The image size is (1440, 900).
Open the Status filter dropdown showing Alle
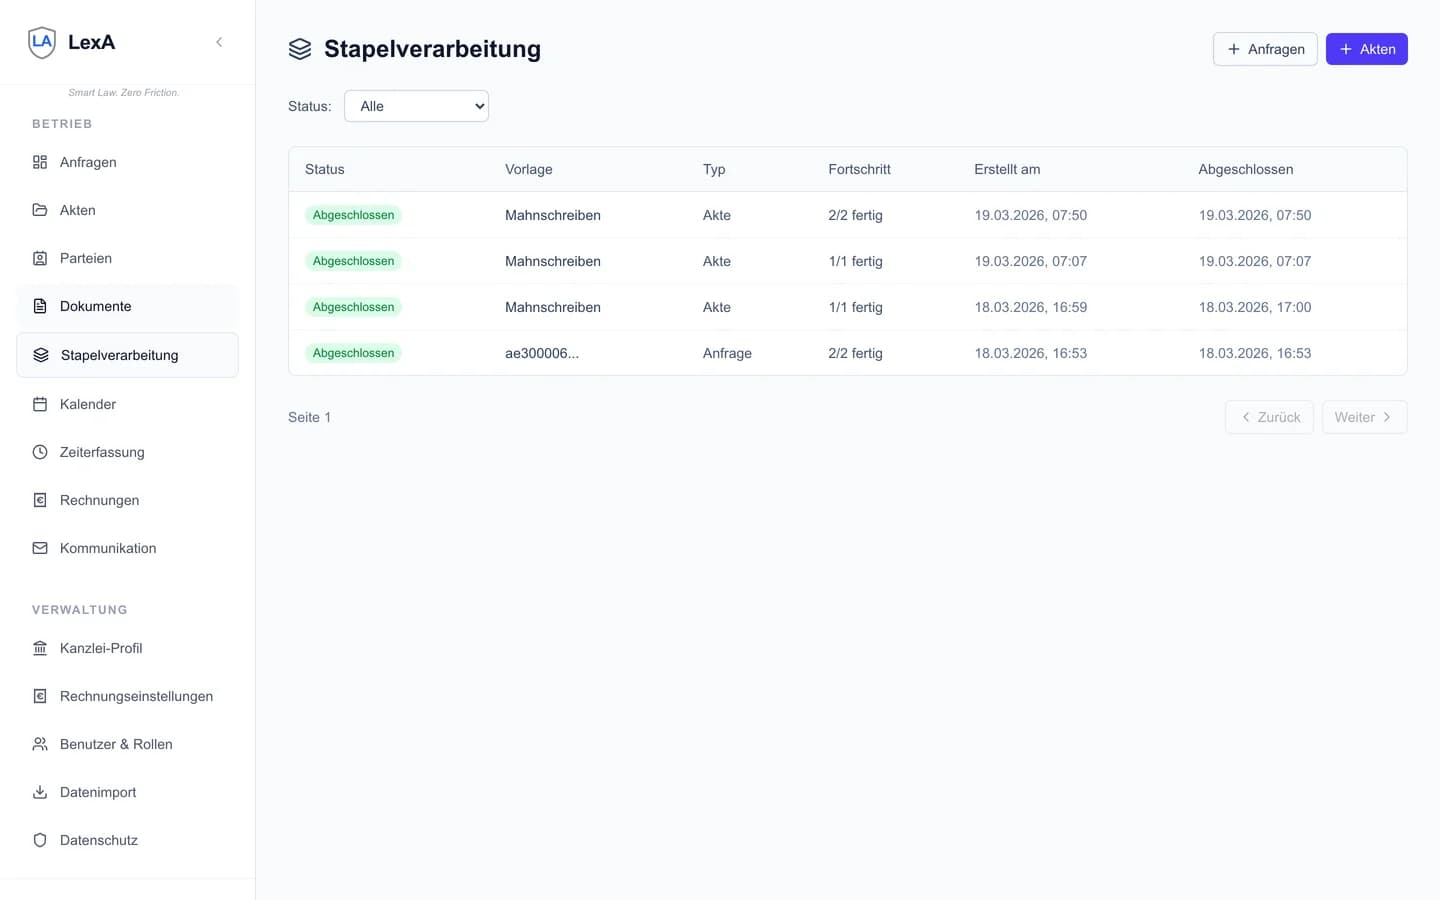pos(416,105)
